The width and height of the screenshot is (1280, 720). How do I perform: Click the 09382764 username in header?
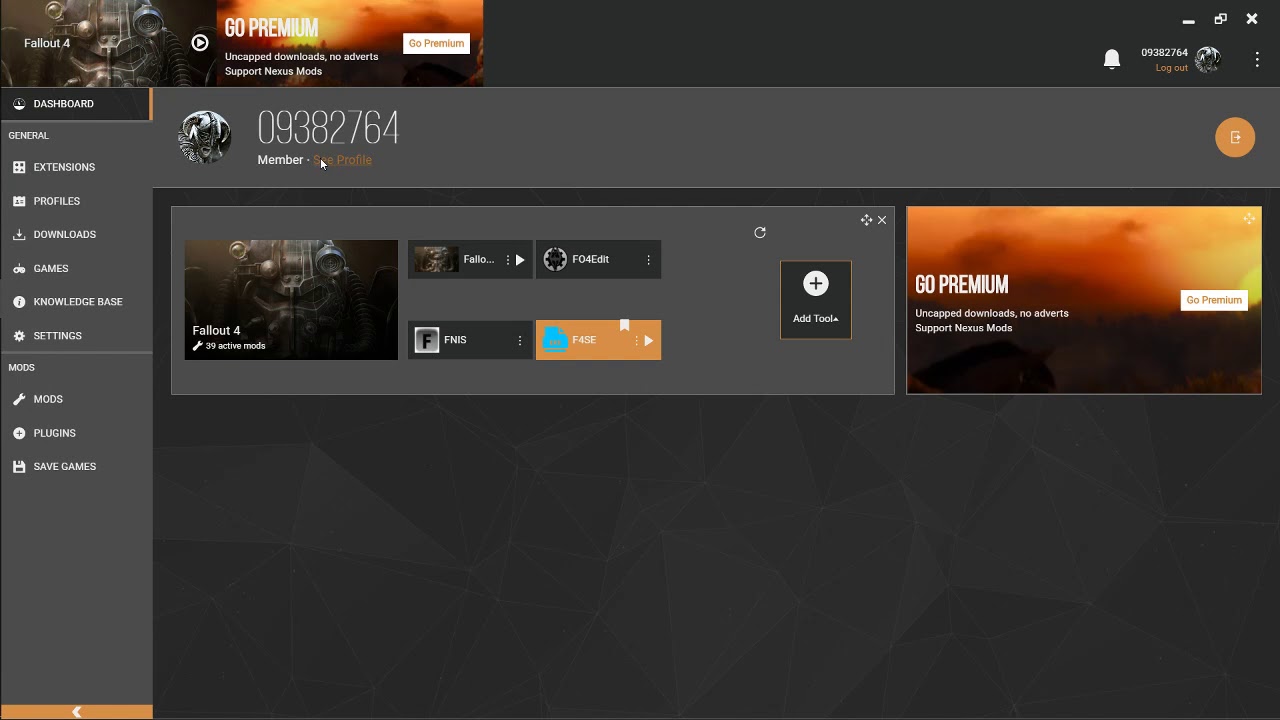[1164, 53]
